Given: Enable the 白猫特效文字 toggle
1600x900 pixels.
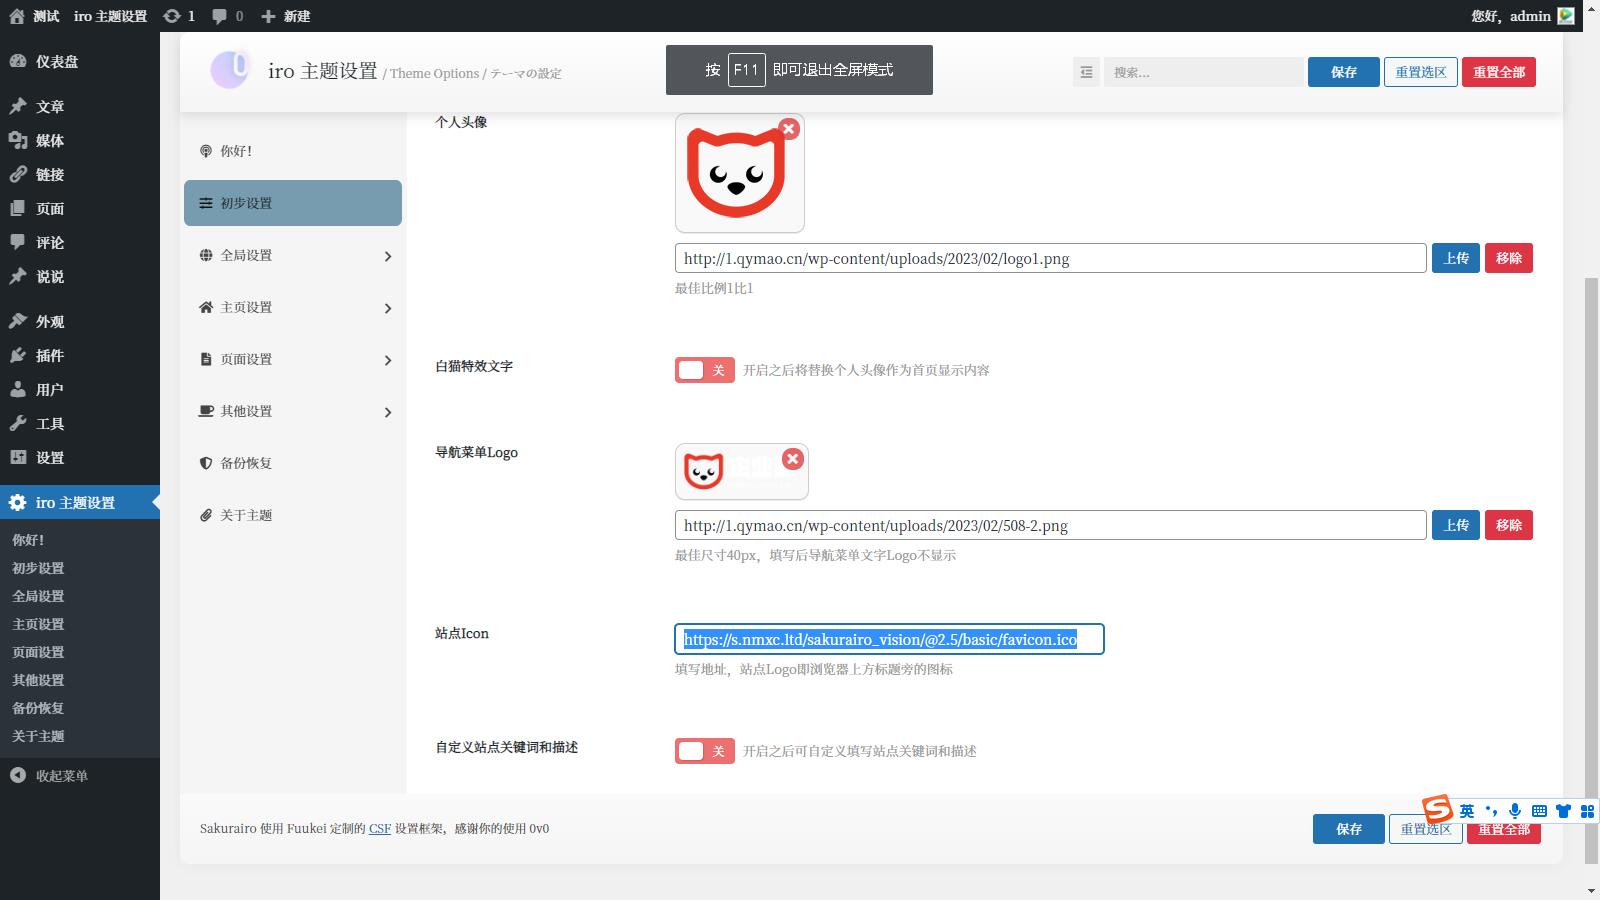Looking at the screenshot, I should point(704,369).
